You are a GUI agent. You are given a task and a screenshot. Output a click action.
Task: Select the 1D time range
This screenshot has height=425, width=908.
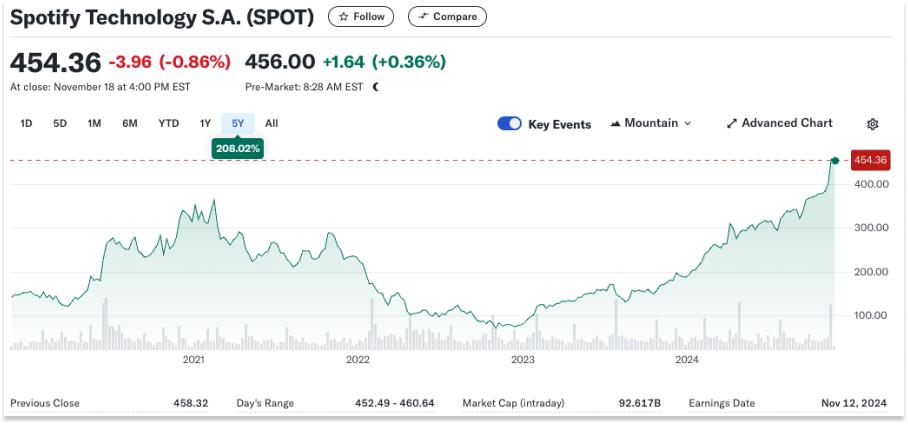27,124
